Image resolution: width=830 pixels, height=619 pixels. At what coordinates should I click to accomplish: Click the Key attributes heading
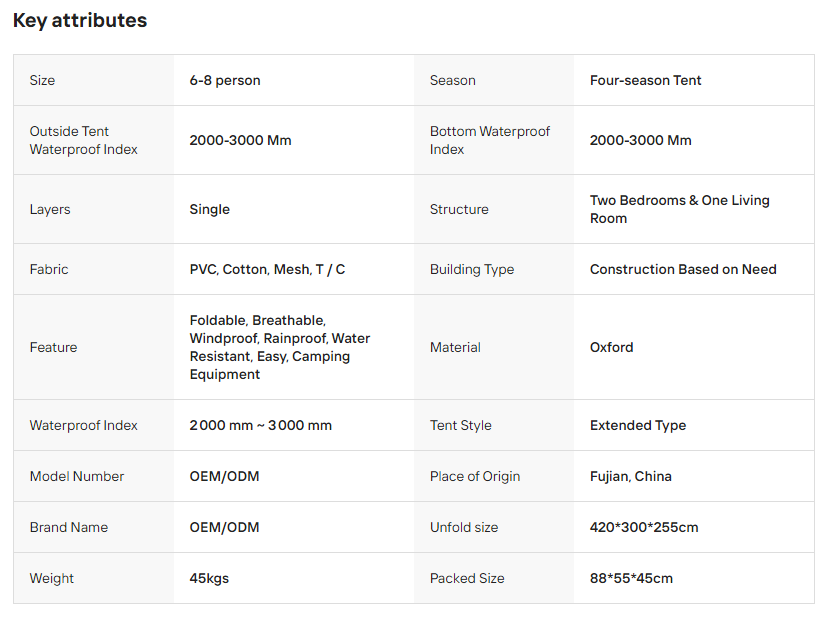[80, 20]
